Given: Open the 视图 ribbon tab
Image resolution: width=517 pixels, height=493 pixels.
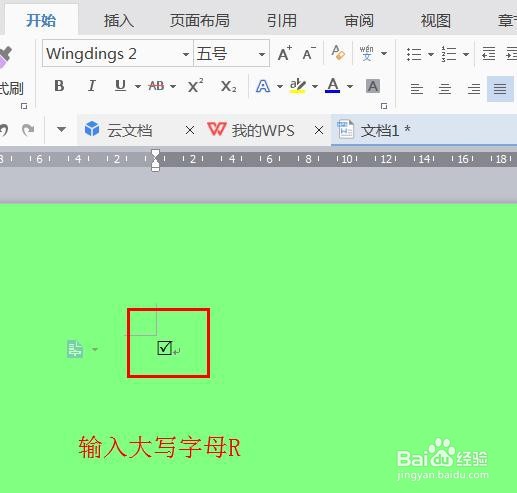Looking at the screenshot, I should coord(436,21).
